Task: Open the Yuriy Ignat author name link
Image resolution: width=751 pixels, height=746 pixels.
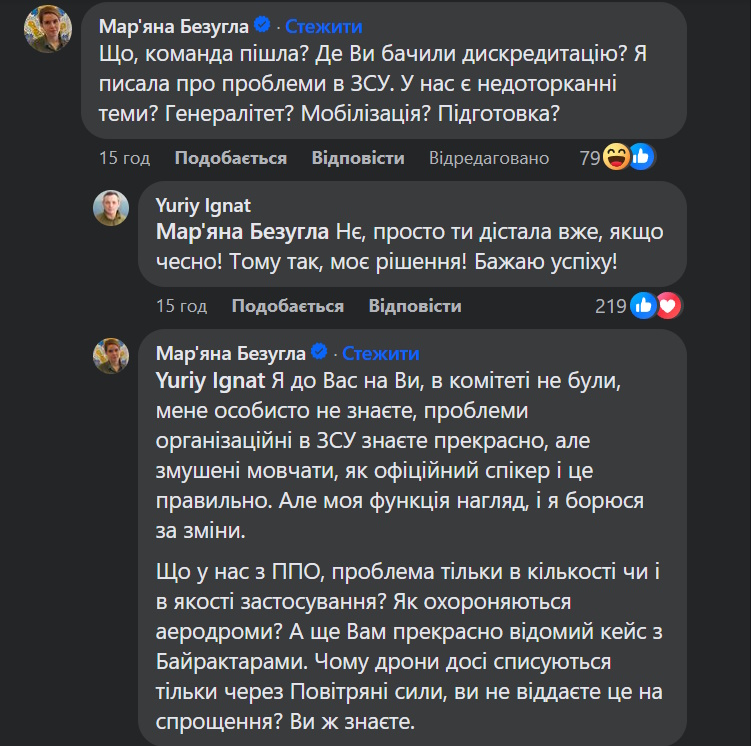Action: pyautogui.click(x=203, y=206)
